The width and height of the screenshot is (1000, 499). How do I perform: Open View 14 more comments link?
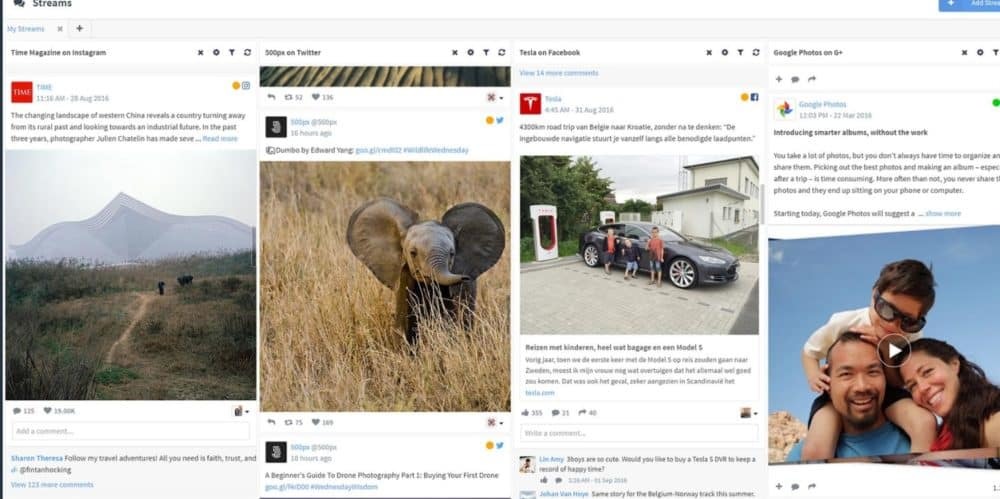(558, 73)
